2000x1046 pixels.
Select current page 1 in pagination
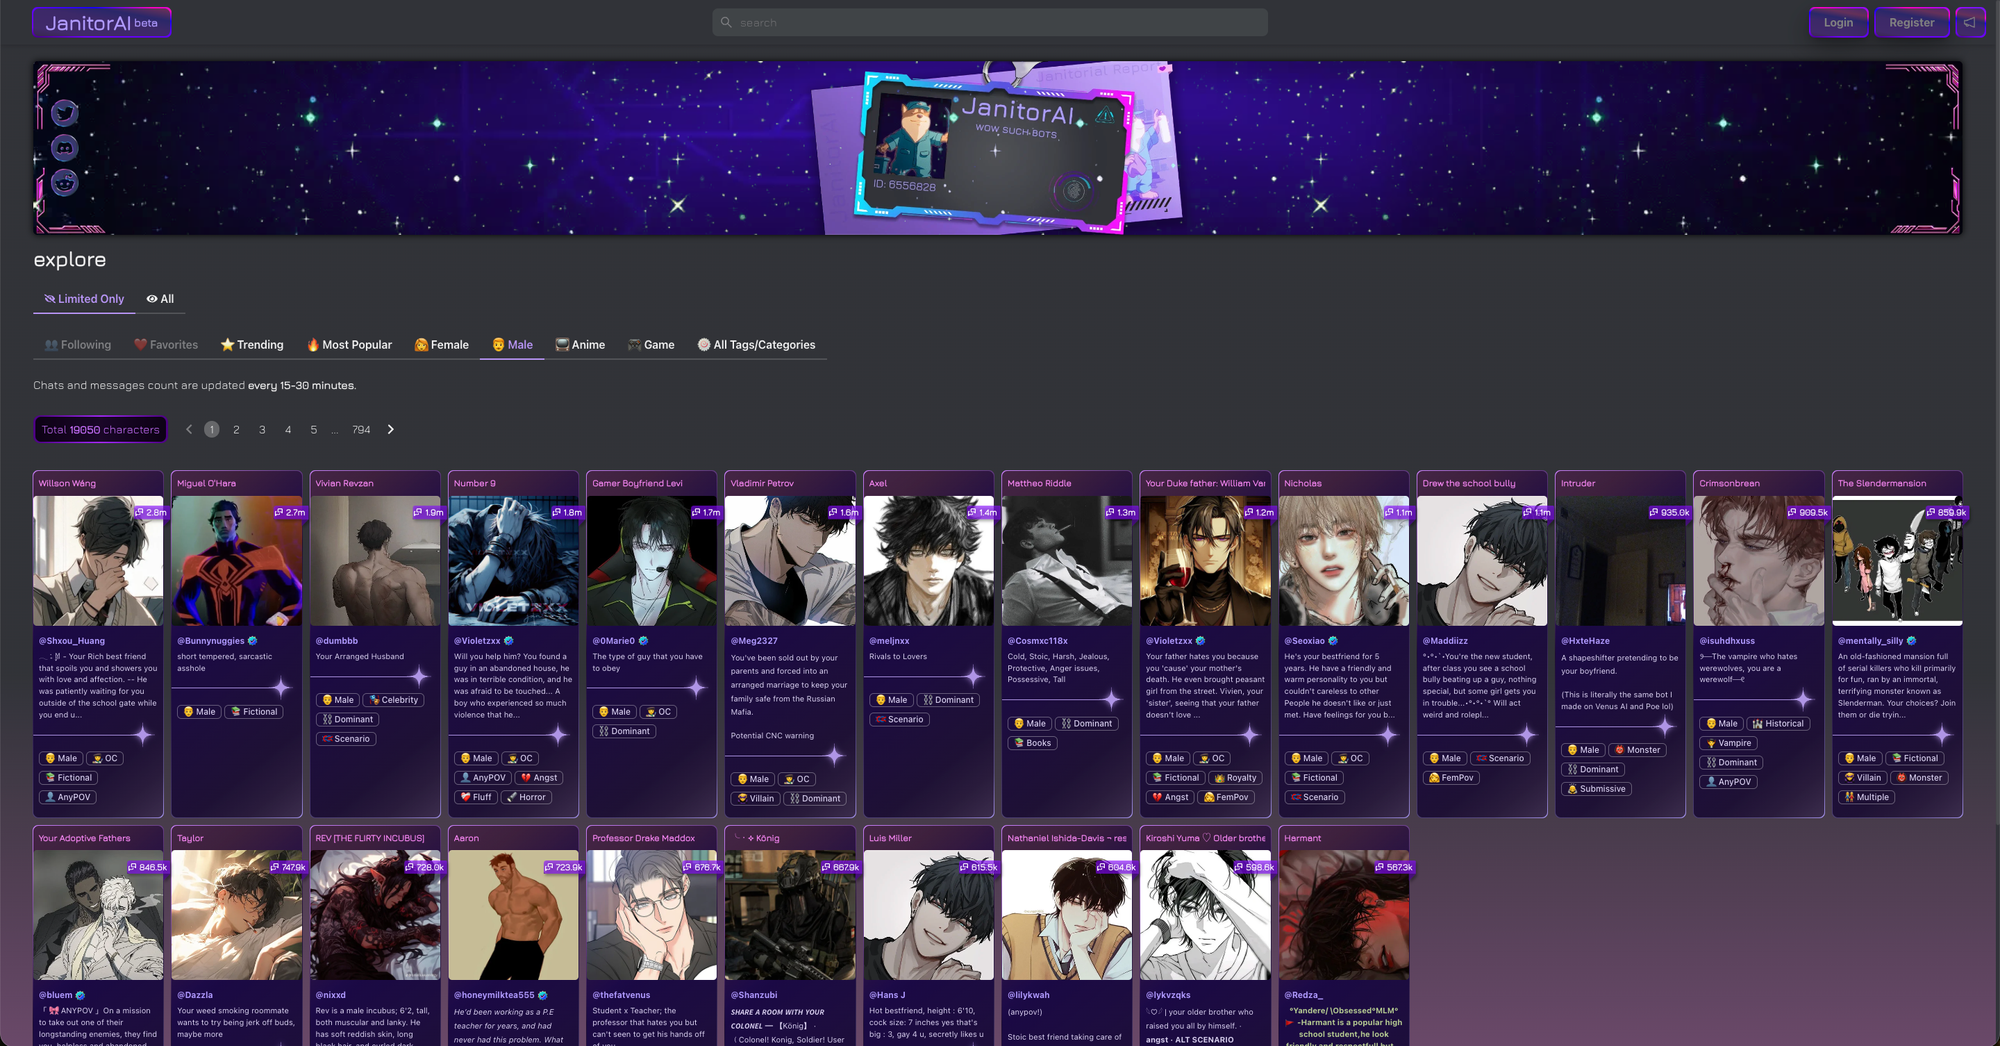pos(212,430)
